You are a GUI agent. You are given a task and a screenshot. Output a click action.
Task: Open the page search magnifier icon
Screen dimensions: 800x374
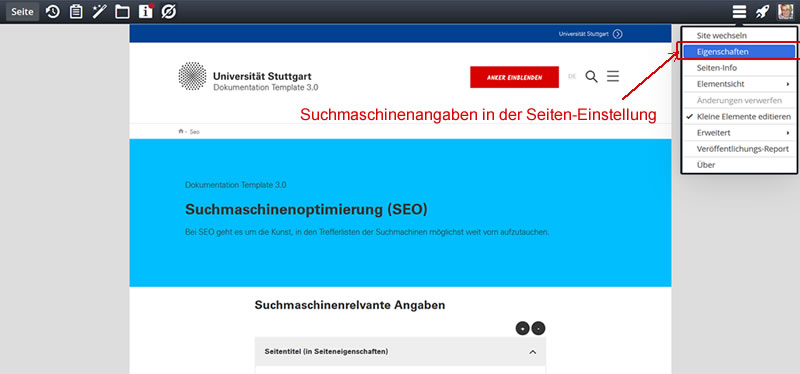591,77
